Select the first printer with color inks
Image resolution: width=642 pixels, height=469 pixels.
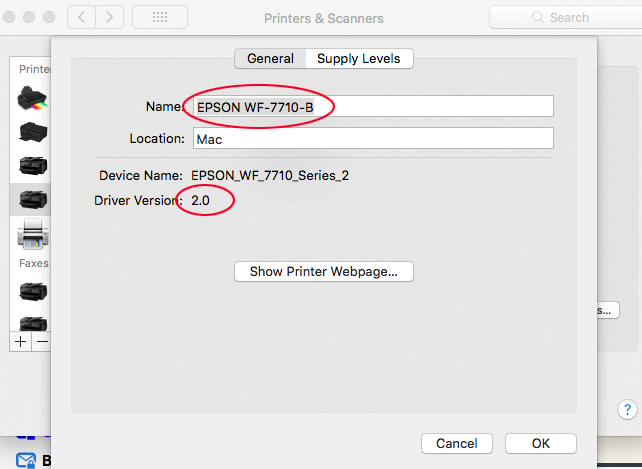pos(33,99)
